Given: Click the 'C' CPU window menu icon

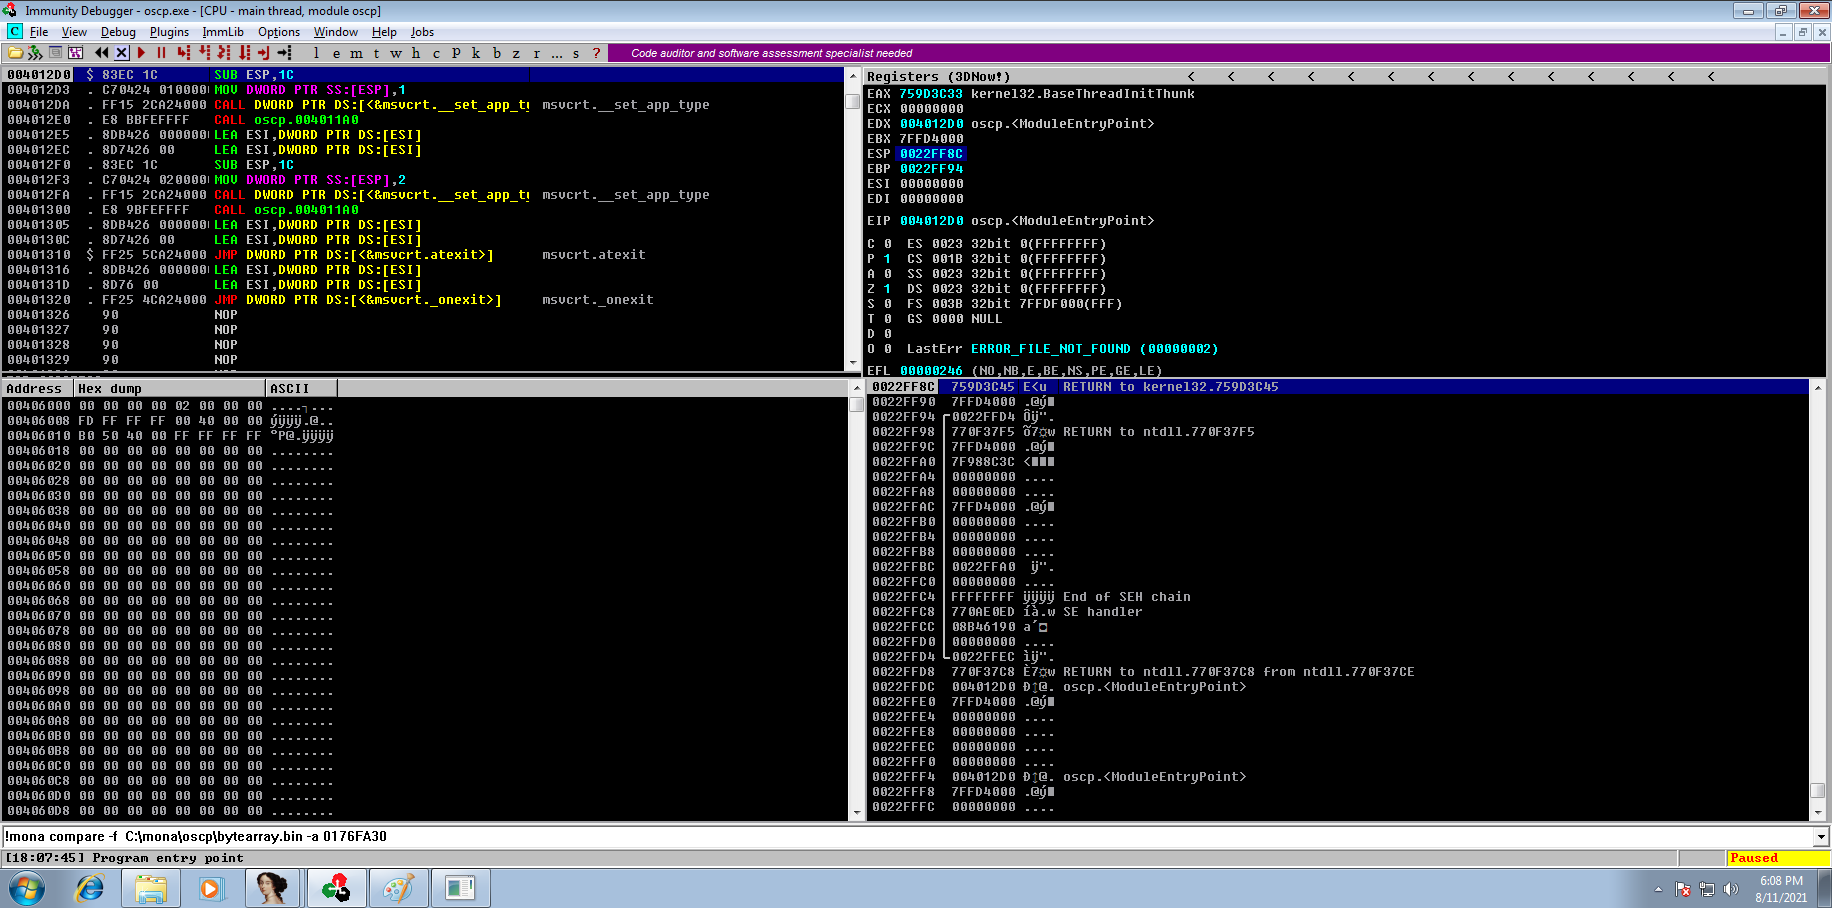Looking at the screenshot, I should [15, 32].
